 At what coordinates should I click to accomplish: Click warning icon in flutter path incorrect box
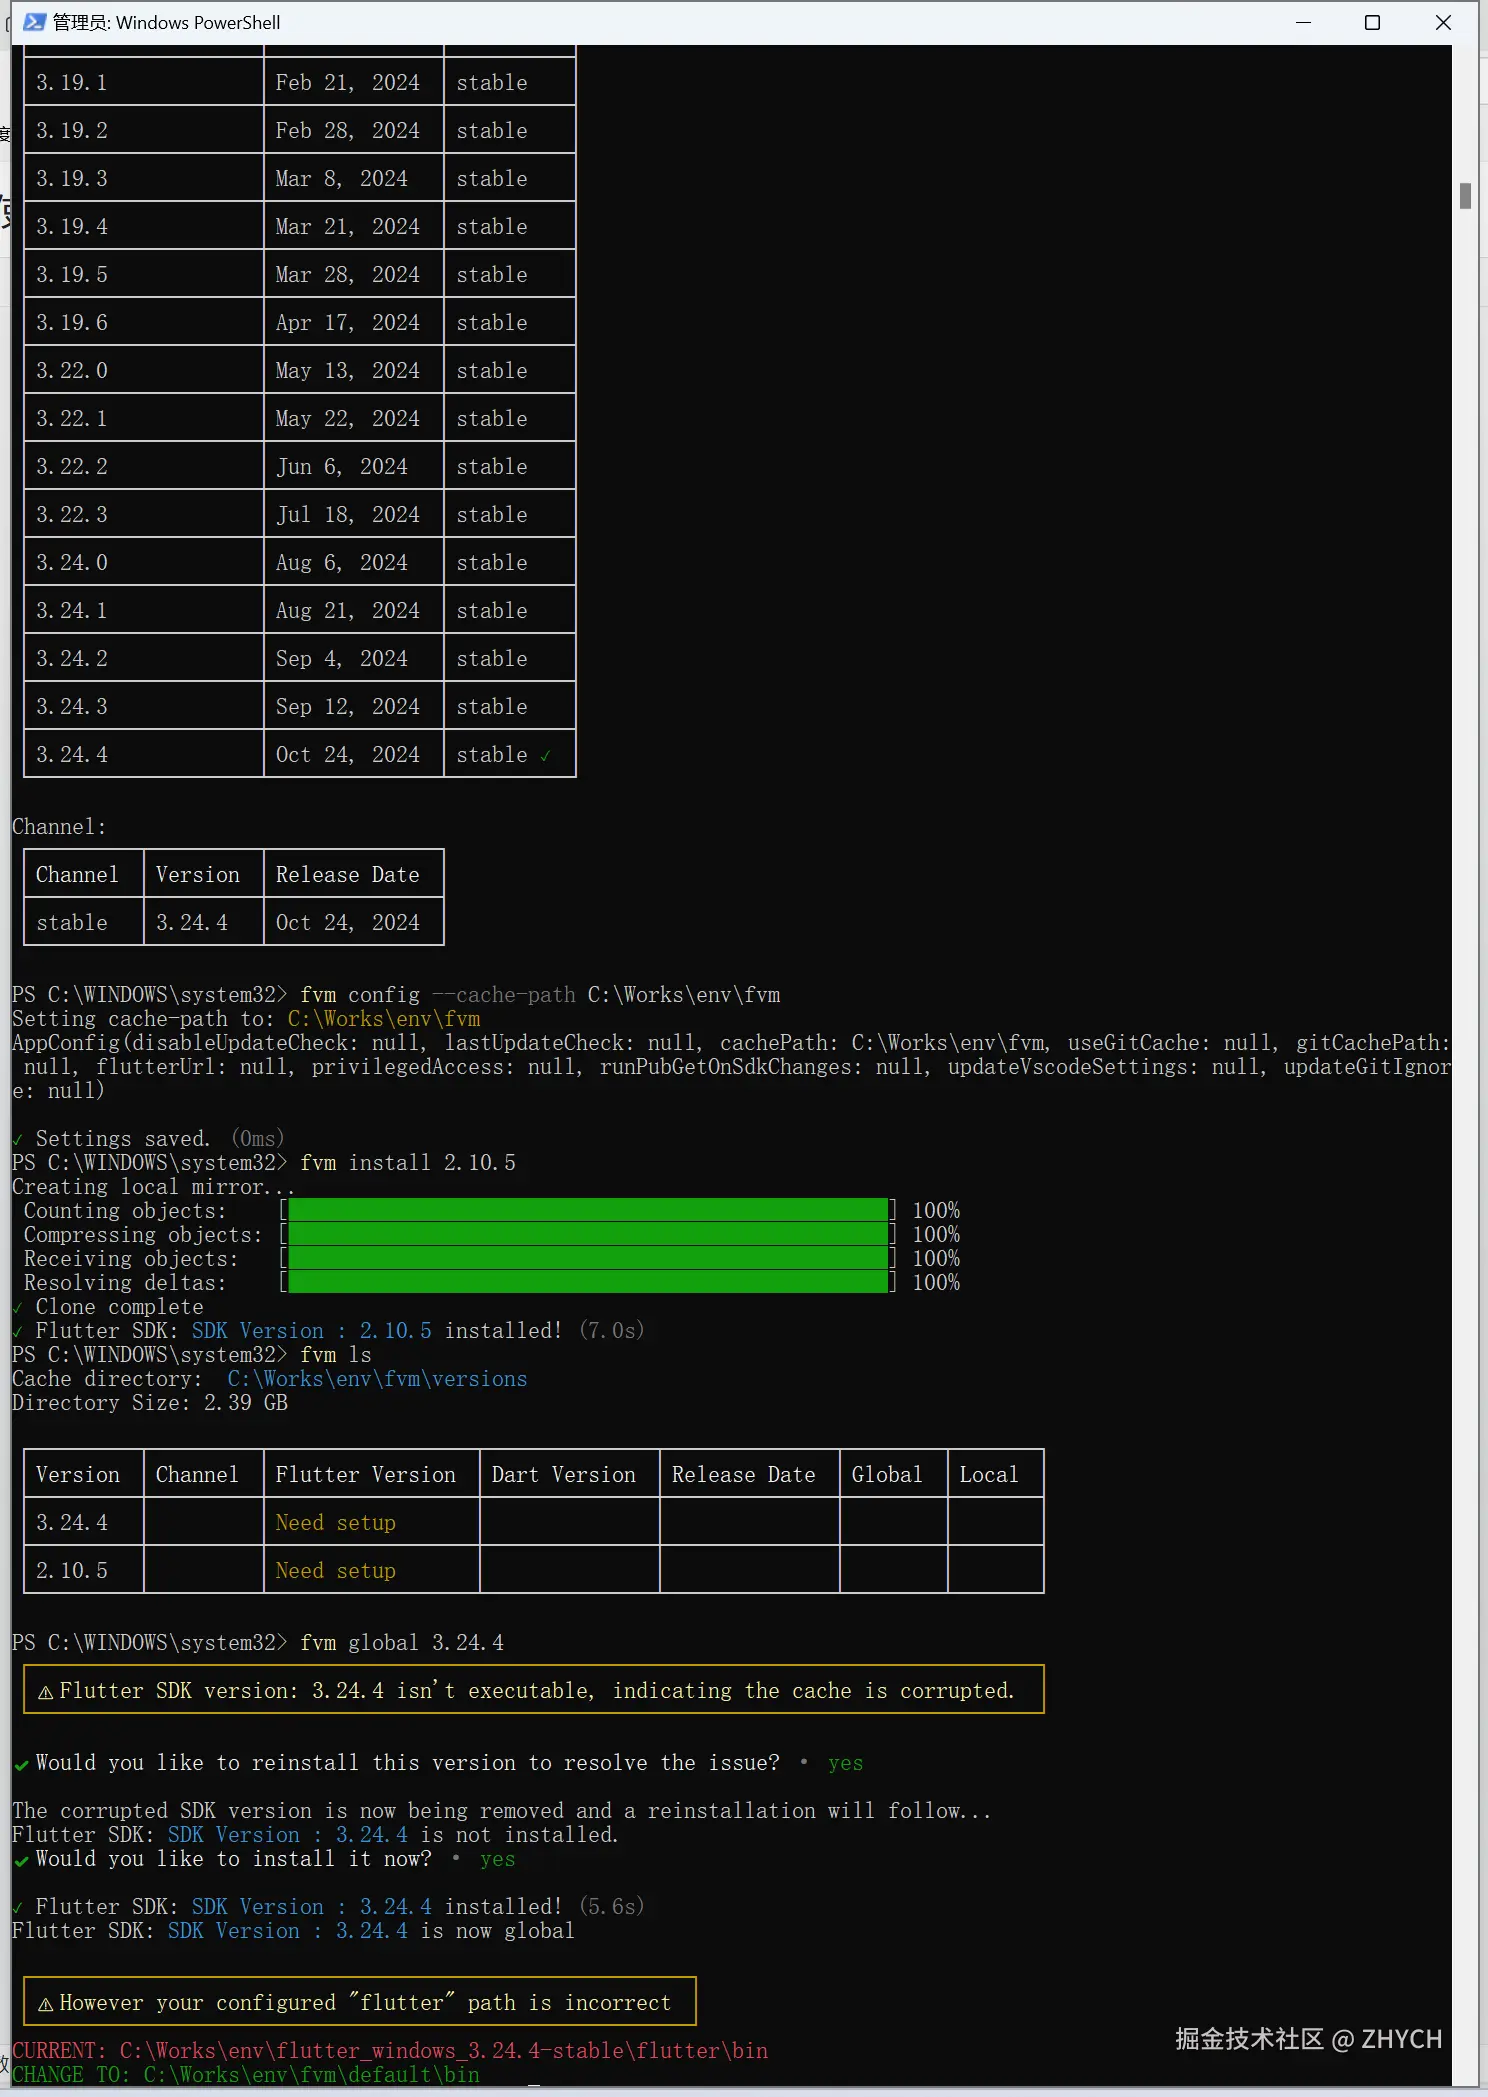[45, 2004]
